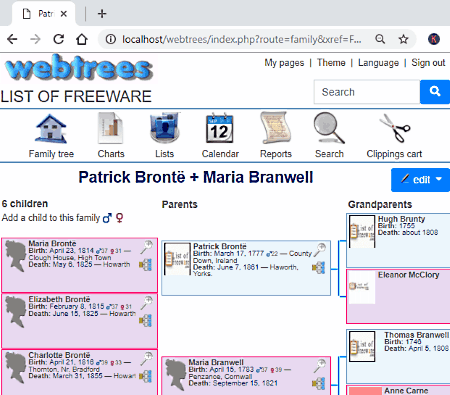Open links icon on Charlotte Brontë's box
Image resolution: width=450 pixels, height=395 pixels.
(146, 376)
